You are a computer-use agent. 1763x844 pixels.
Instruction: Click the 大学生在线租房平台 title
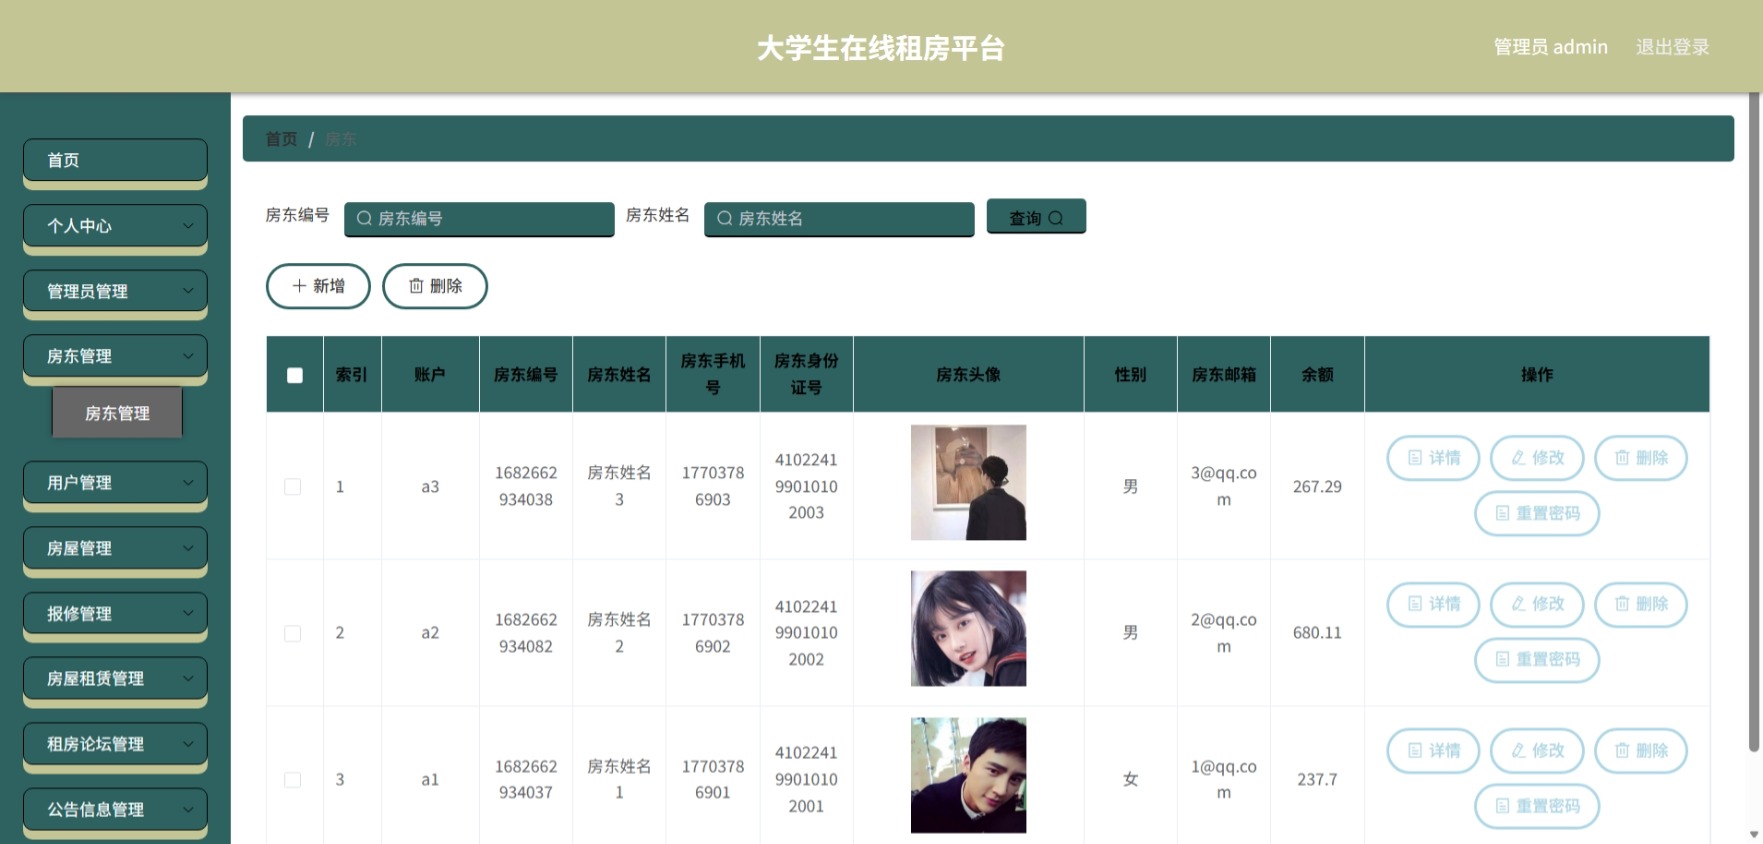(880, 48)
